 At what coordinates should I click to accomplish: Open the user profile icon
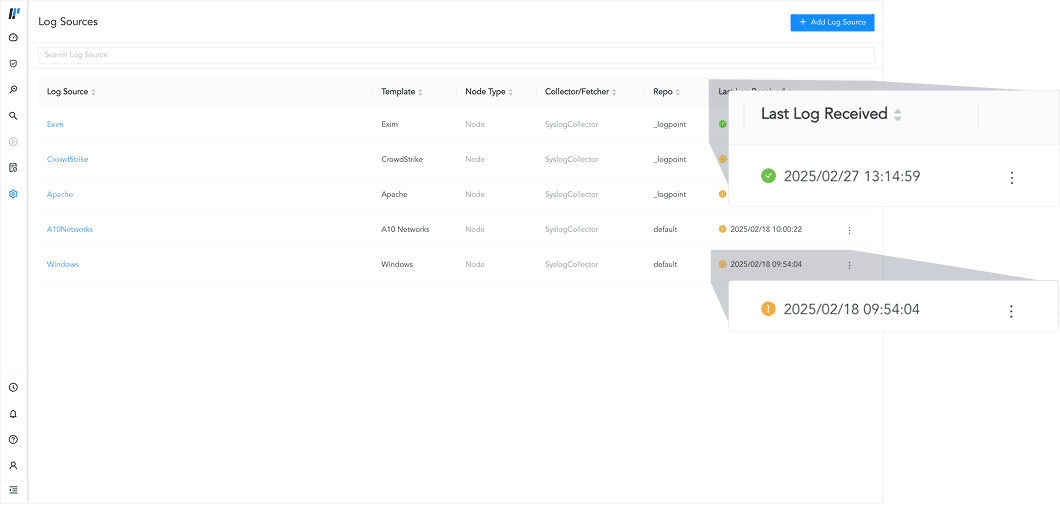[x=13, y=465]
